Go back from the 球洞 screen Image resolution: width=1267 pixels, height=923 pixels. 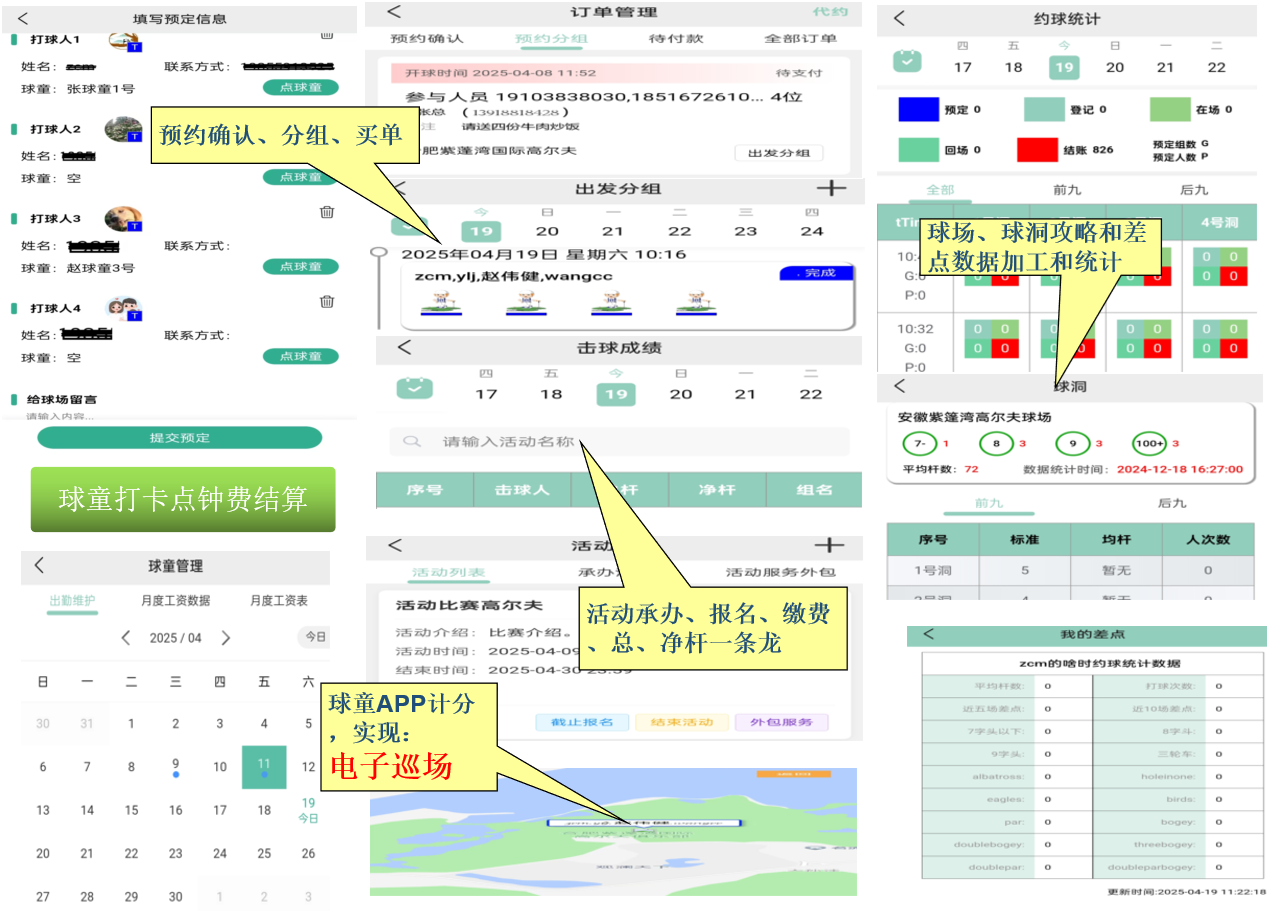899,385
